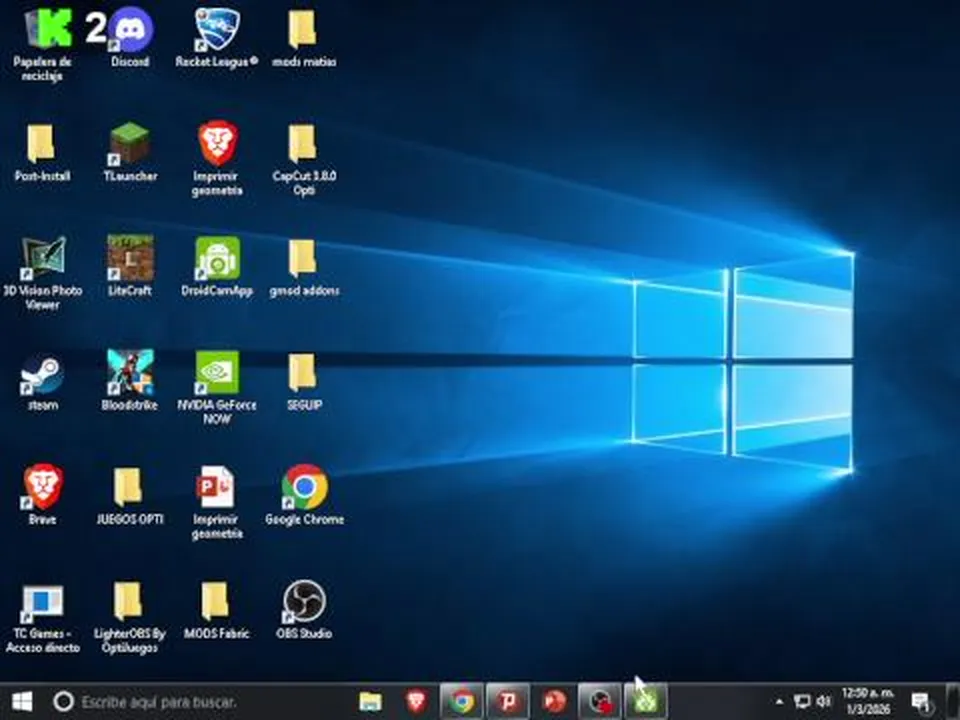960x720 pixels.
Task: Select the desktop shortcut labeled Brave
Action: point(42,496)
